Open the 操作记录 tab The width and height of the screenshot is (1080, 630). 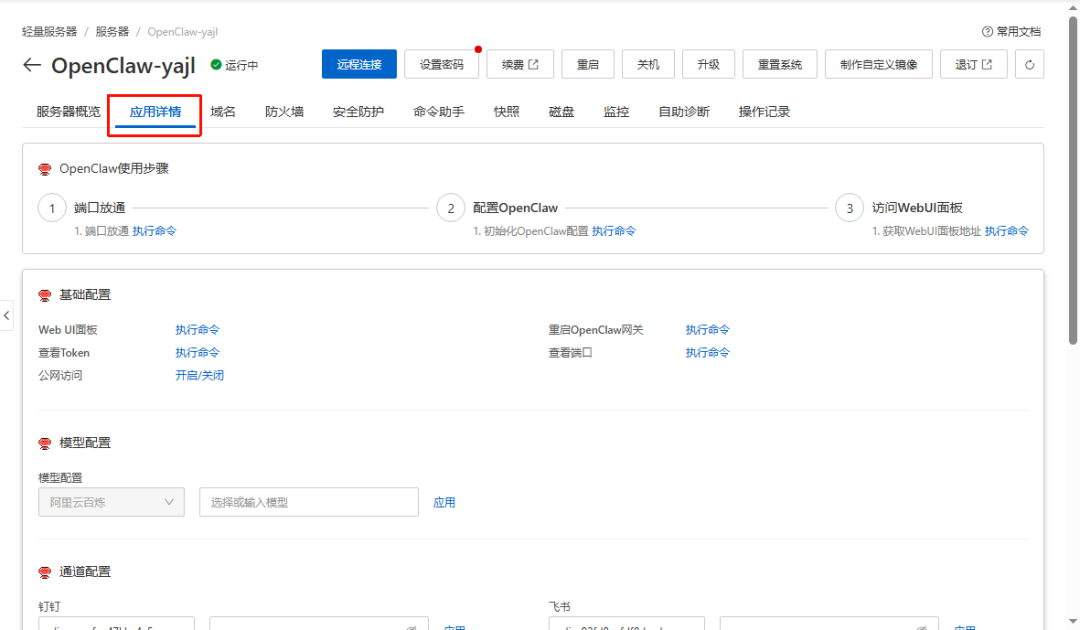pos(764,112)
